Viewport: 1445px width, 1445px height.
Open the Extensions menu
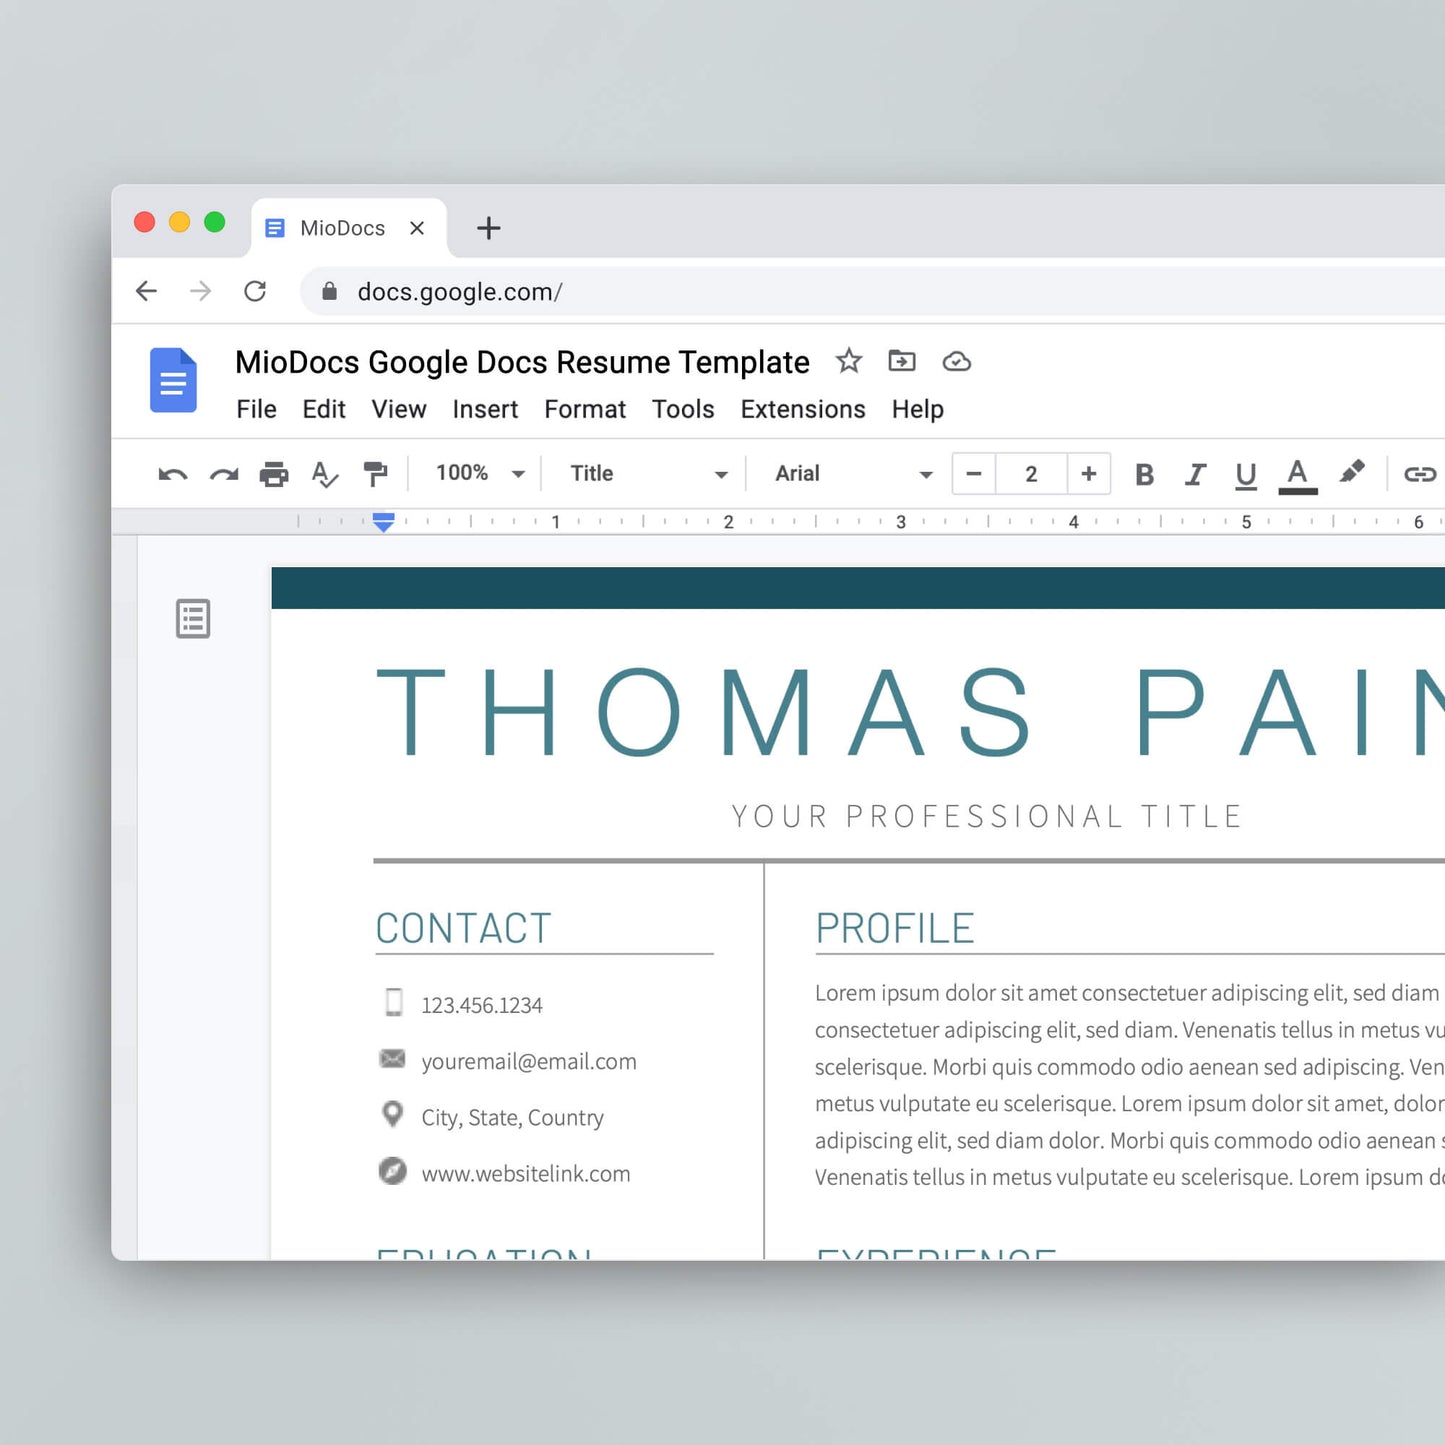coord(803,409)
